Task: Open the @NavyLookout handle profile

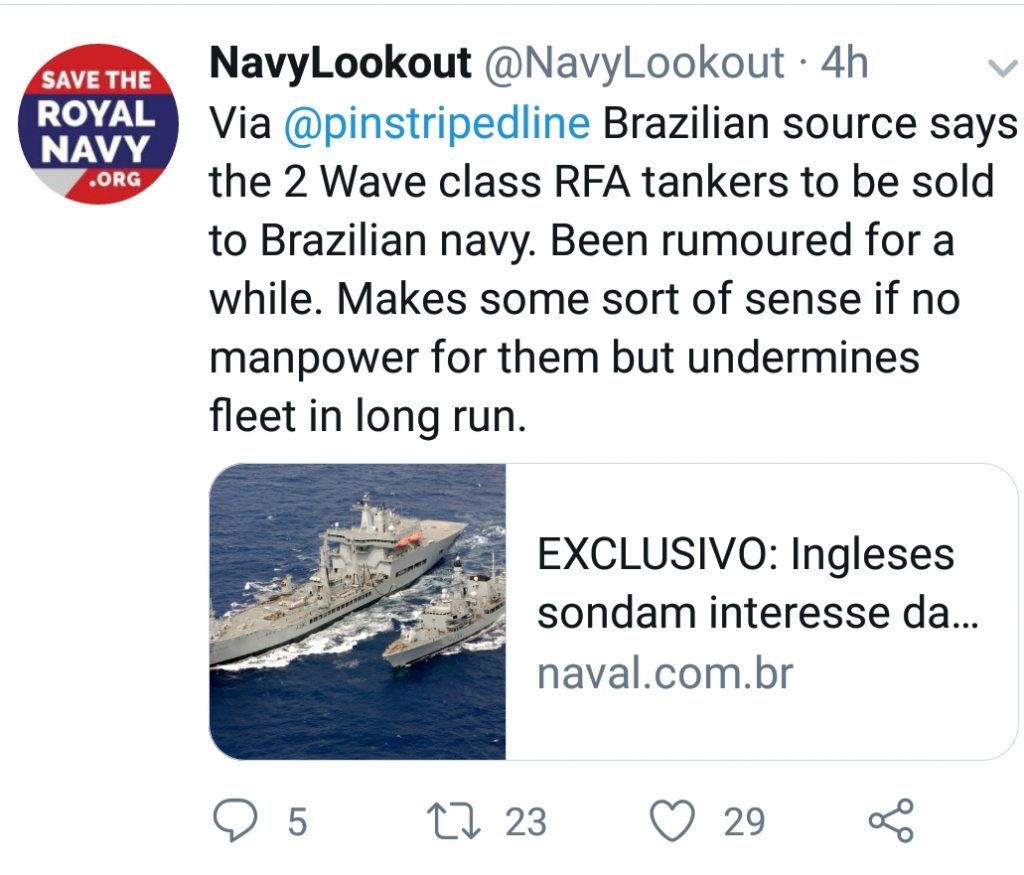Action: pos(633,63)
